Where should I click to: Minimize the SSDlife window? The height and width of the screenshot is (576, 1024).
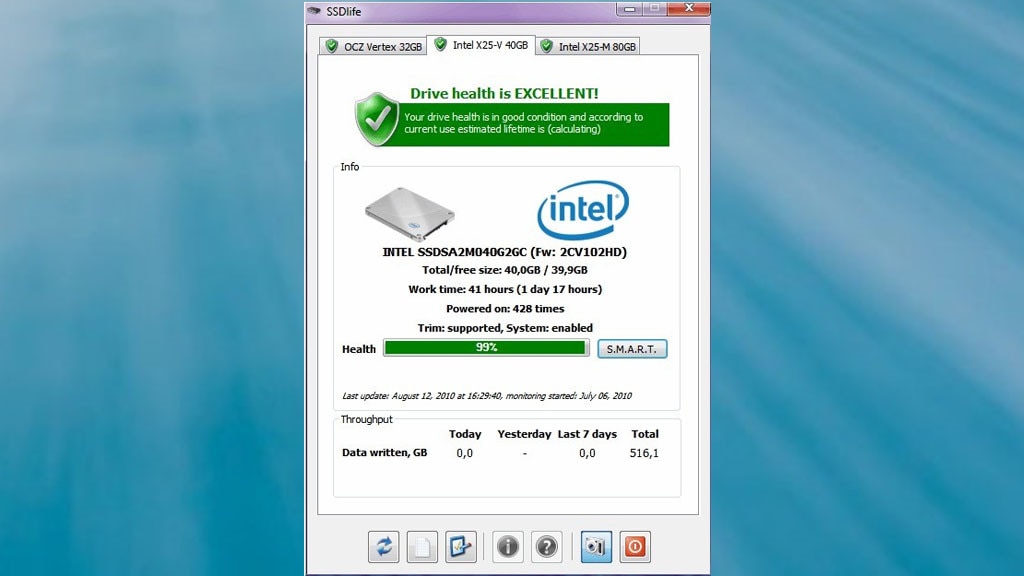630,8
